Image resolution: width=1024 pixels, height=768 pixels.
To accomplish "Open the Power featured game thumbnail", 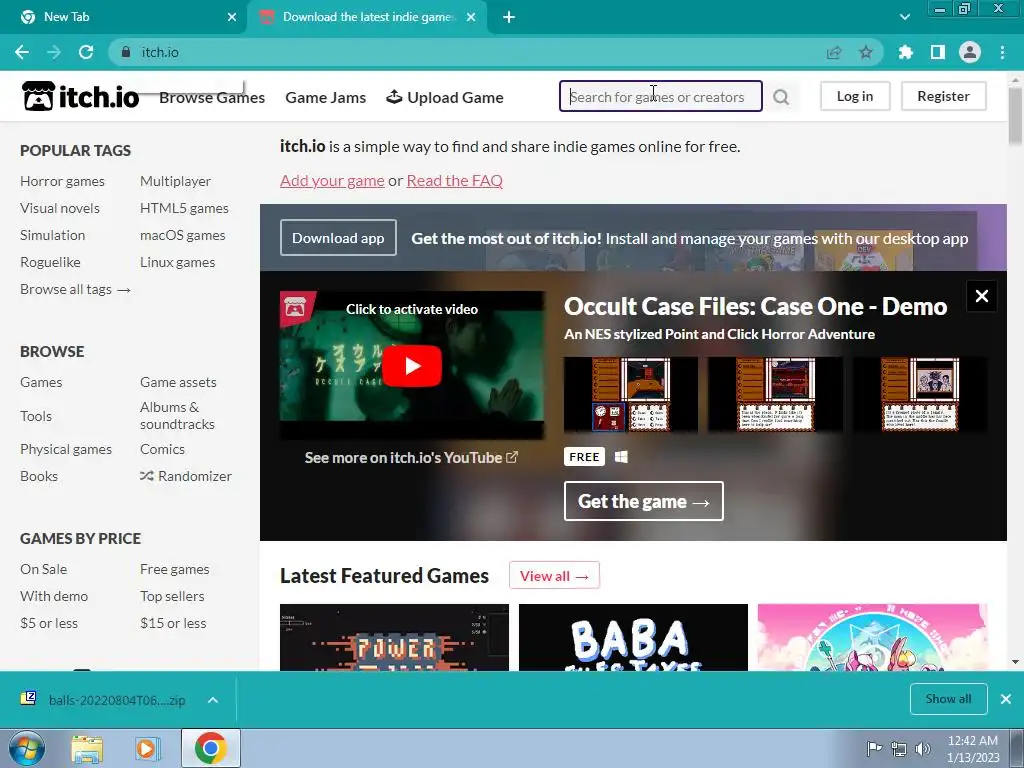I will [394, 637].
